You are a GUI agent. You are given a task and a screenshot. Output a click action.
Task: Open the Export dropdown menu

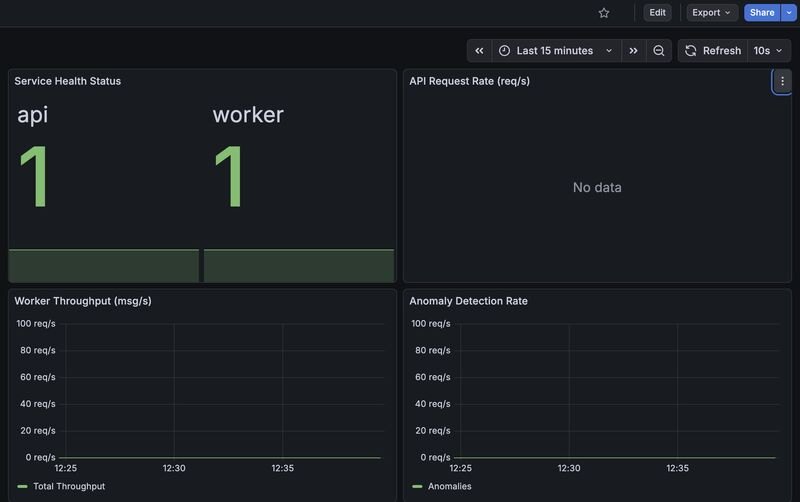point(712,12)
